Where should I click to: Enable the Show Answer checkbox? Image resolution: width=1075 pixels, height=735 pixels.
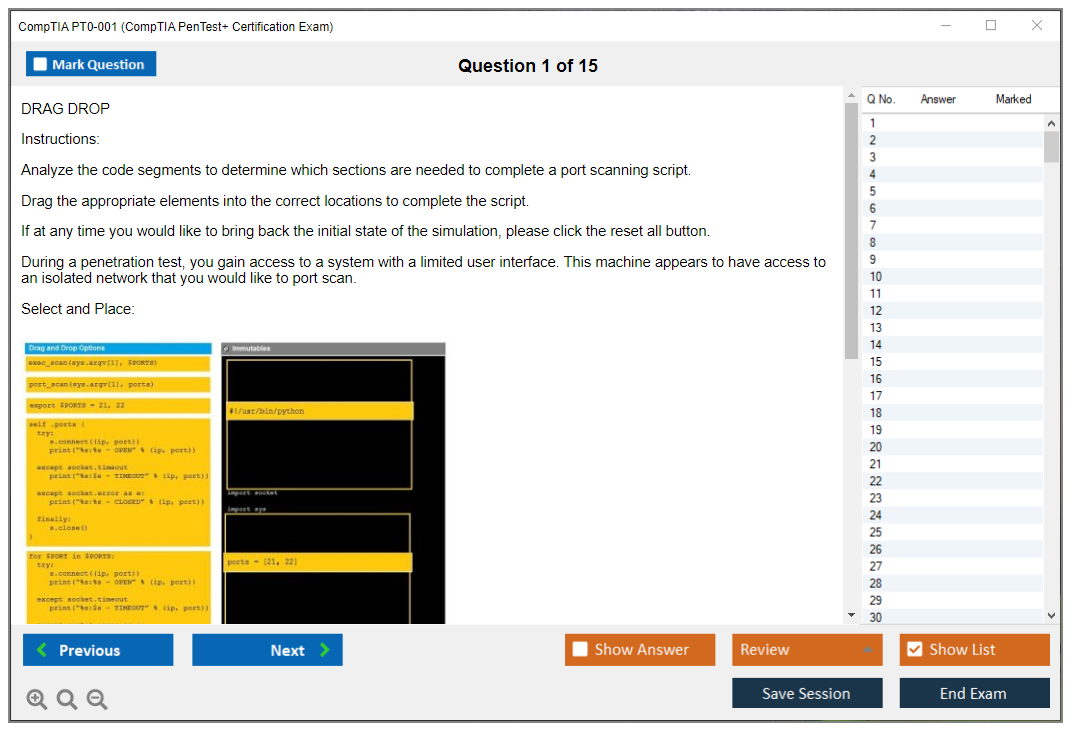580,650
